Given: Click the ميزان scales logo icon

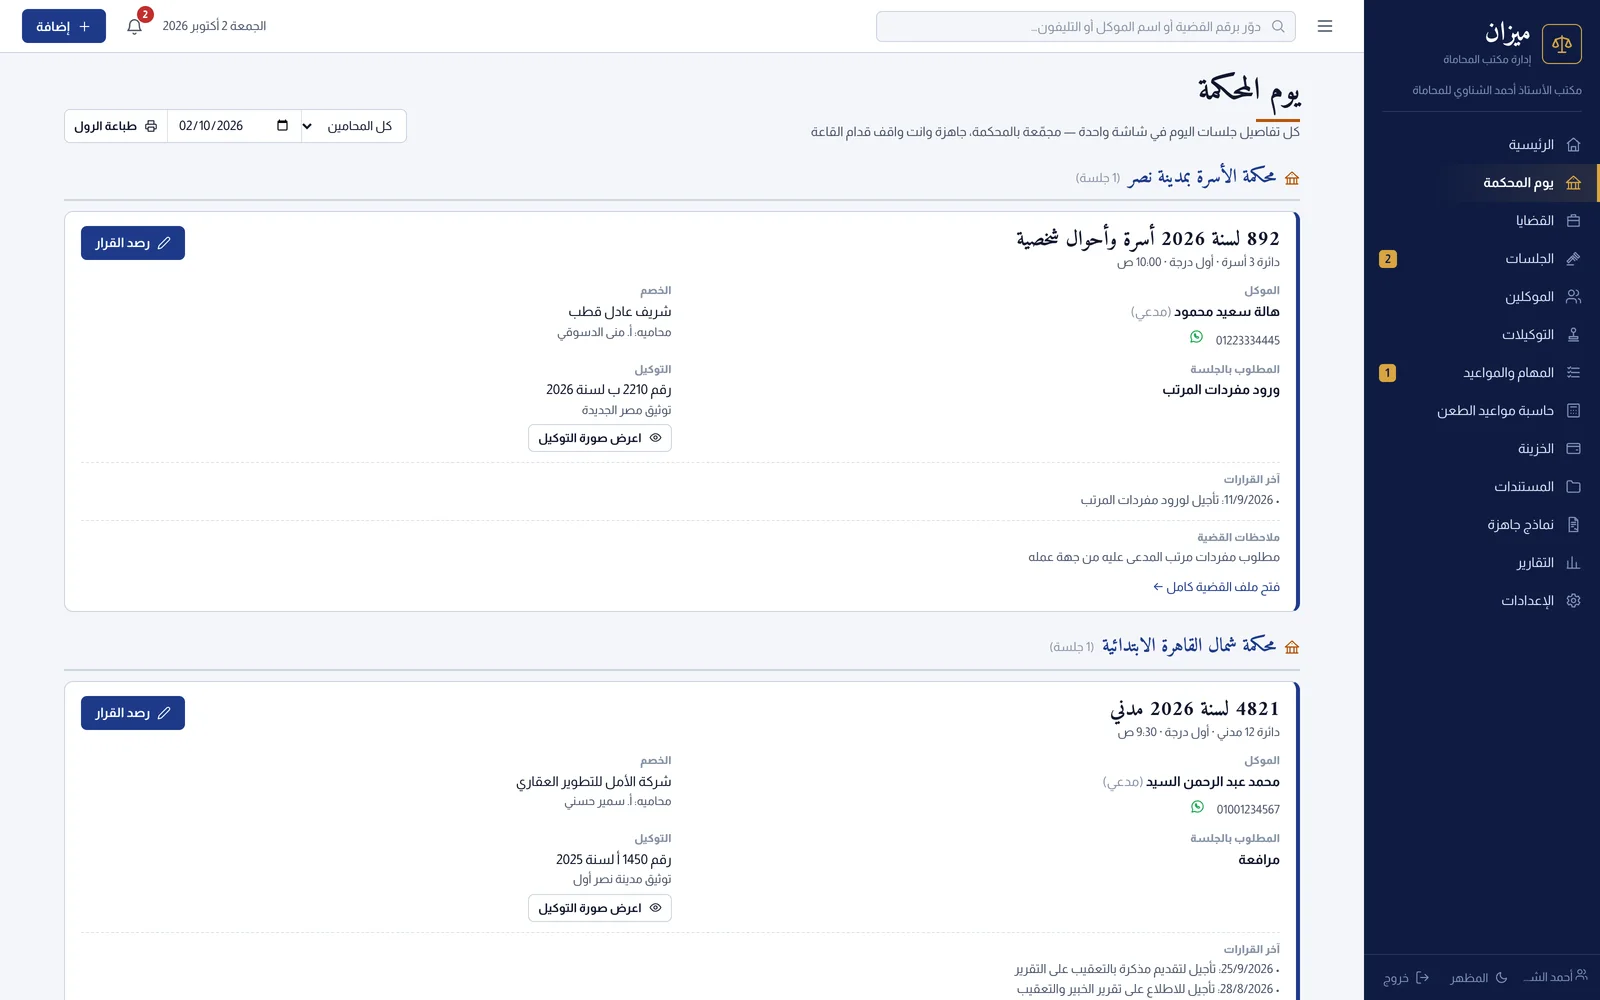Looking at the screenshot, I should [1562, 44].
